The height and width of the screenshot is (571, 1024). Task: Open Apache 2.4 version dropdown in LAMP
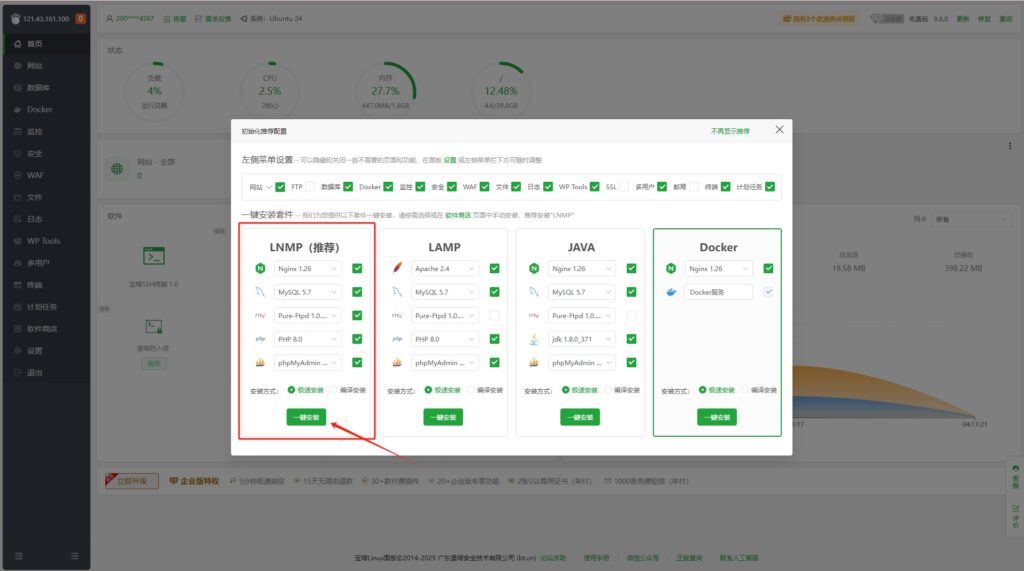click(x=445, y=269)
